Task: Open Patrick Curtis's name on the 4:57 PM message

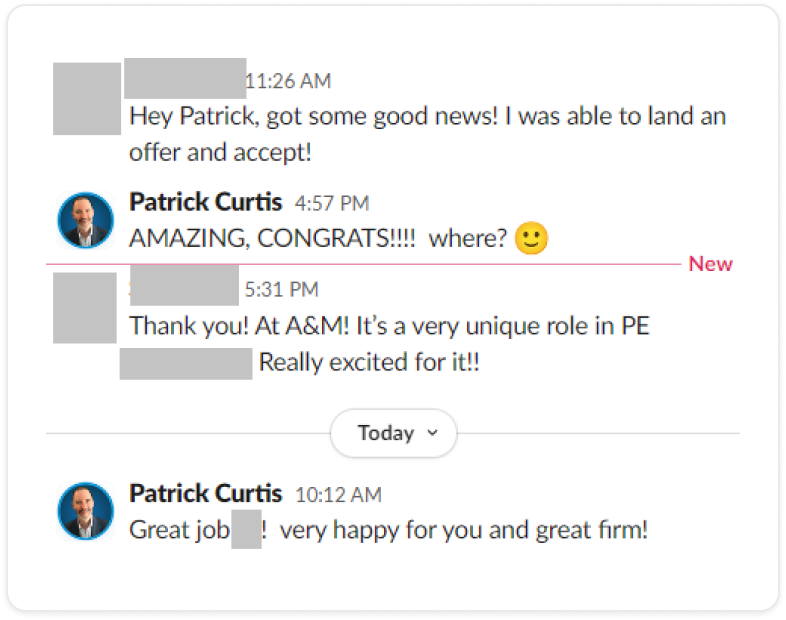Action: 205,202
